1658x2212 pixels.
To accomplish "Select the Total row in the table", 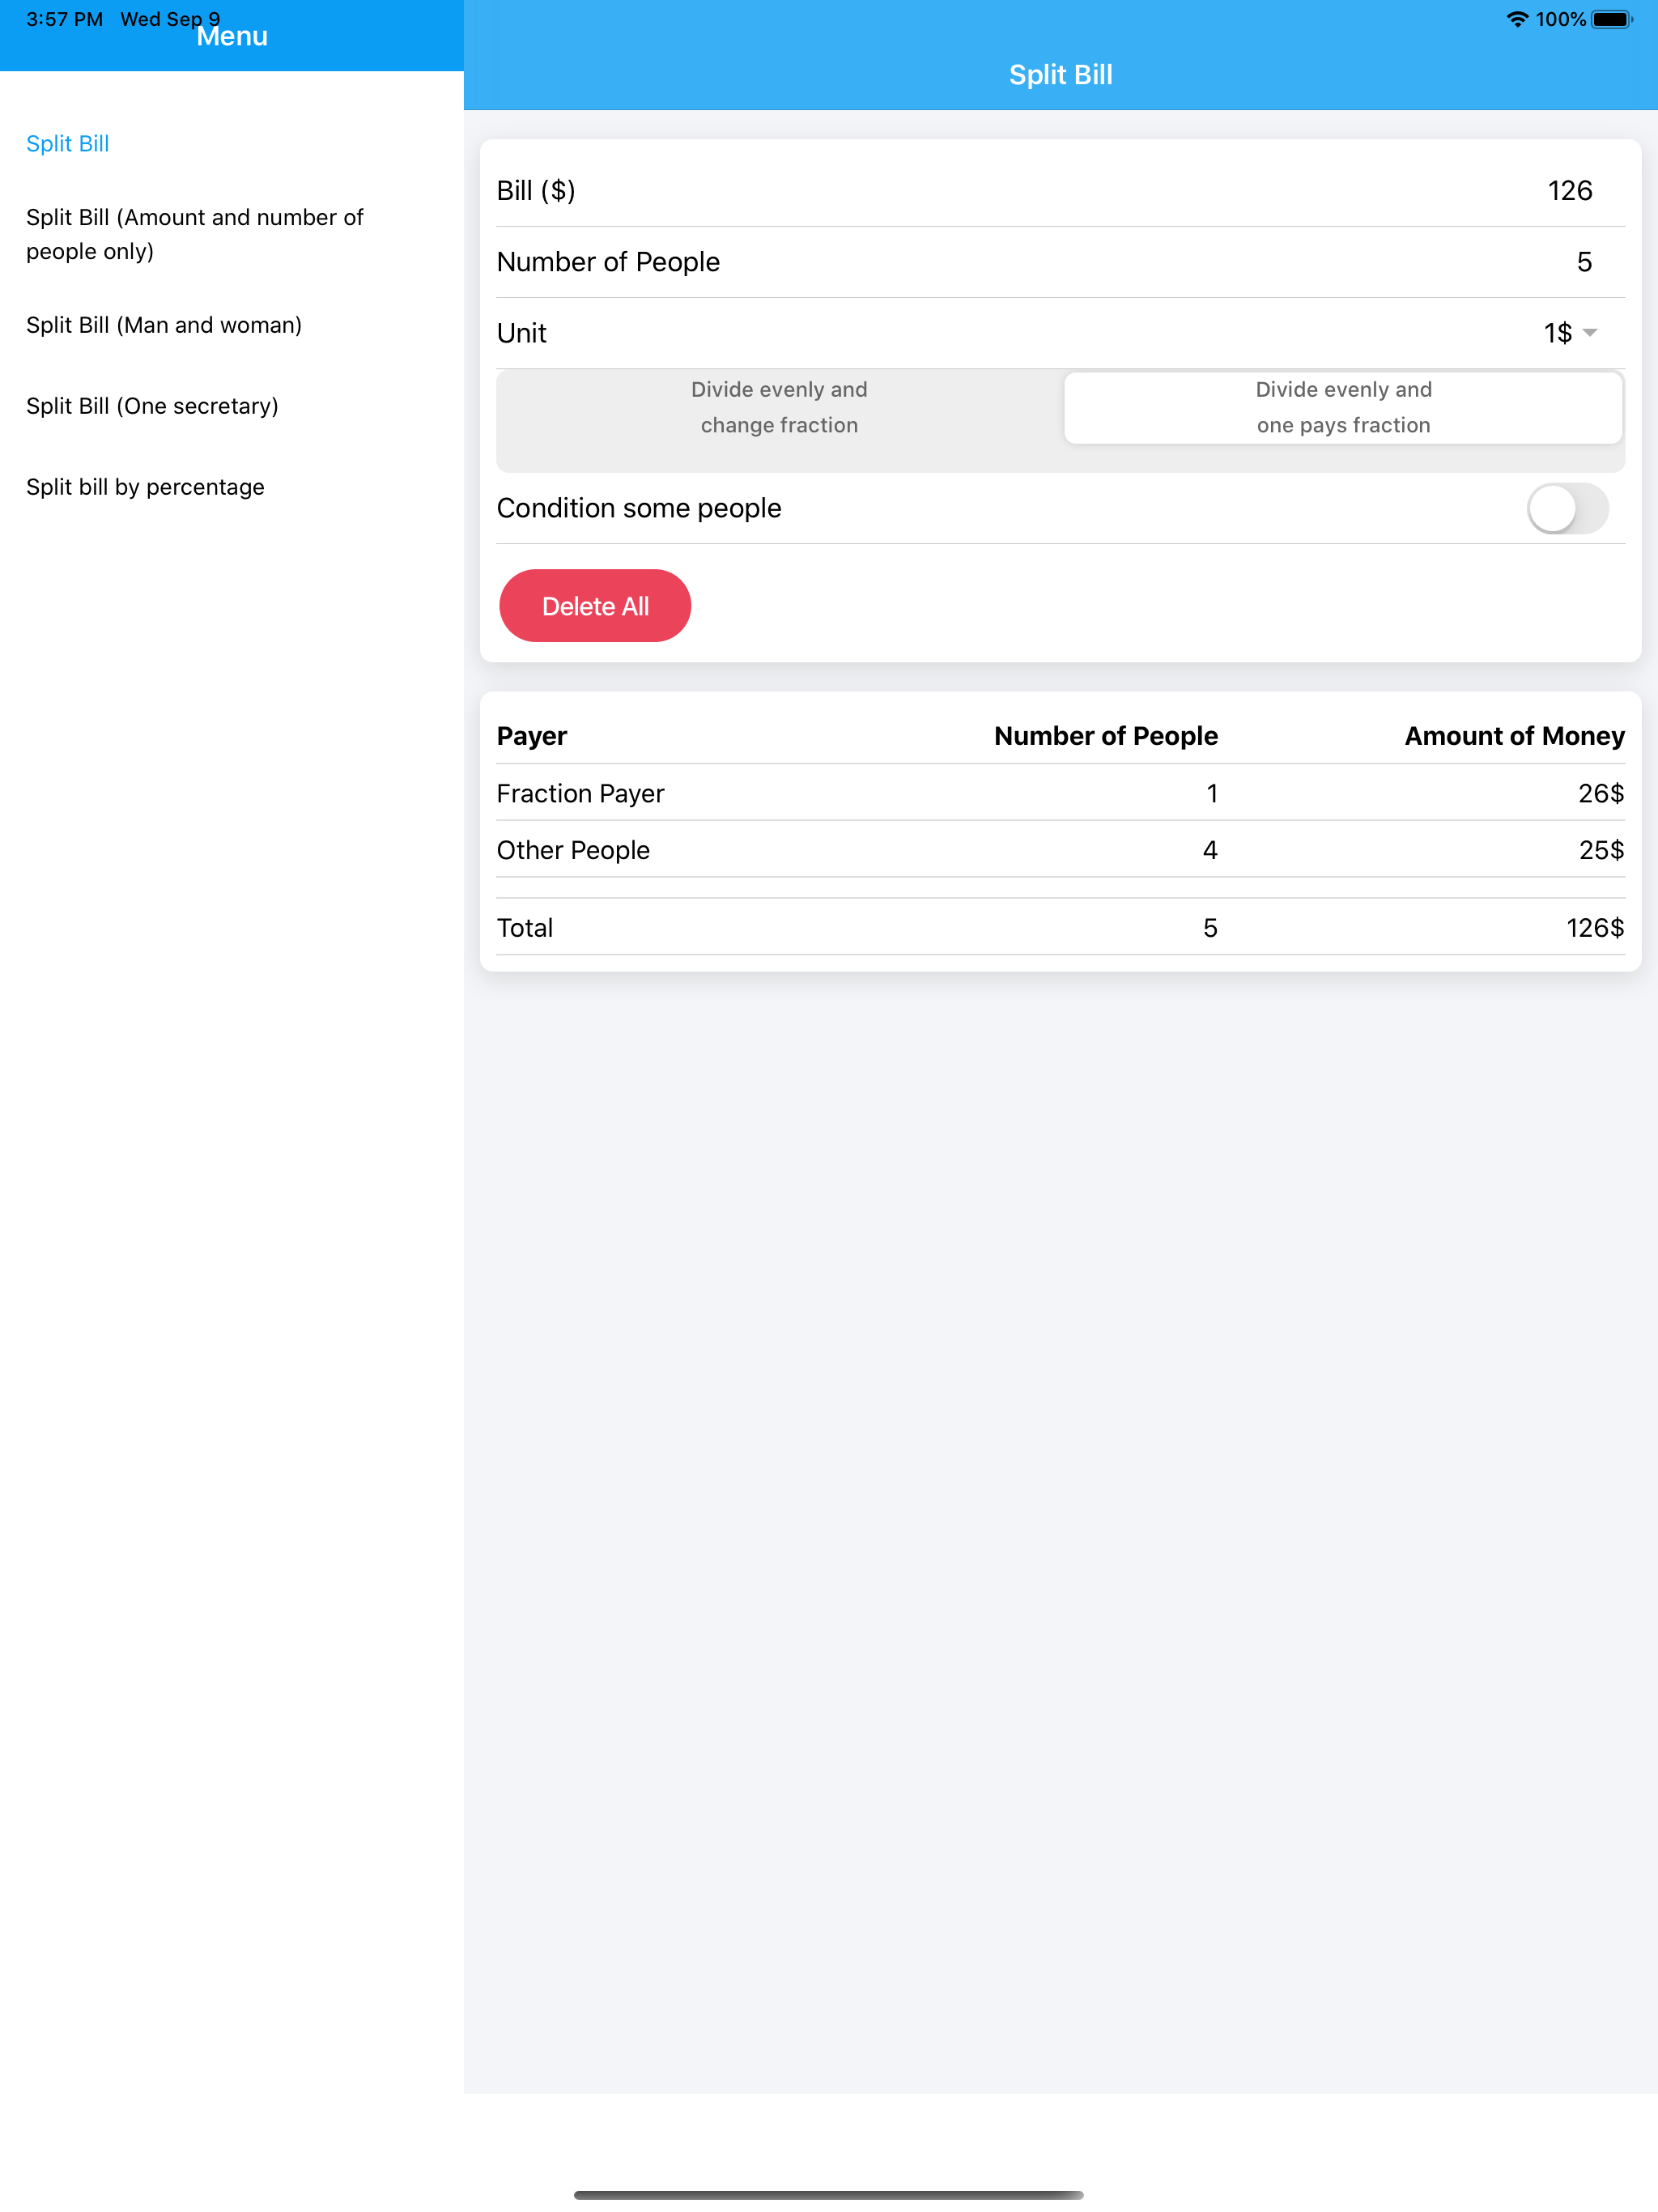I will (1060, 928).
